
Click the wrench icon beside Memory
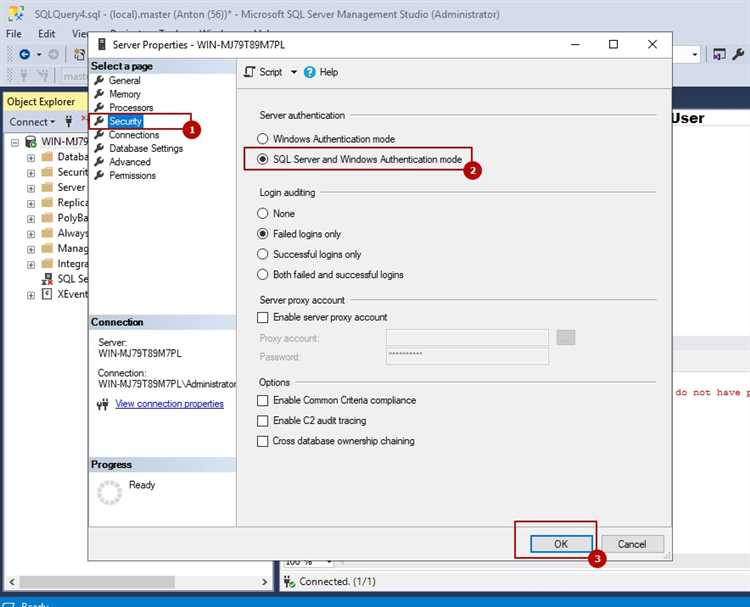99,93
